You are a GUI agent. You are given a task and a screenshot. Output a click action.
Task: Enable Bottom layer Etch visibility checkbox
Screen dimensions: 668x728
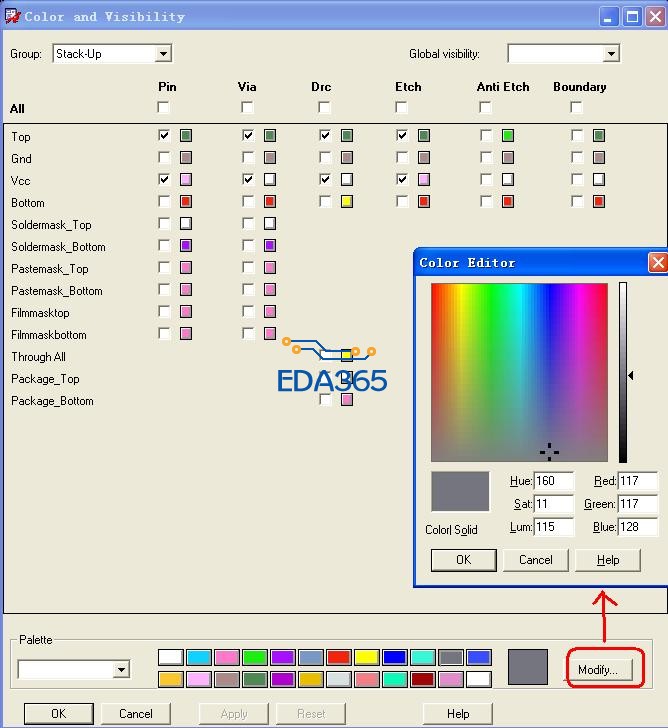402,202
